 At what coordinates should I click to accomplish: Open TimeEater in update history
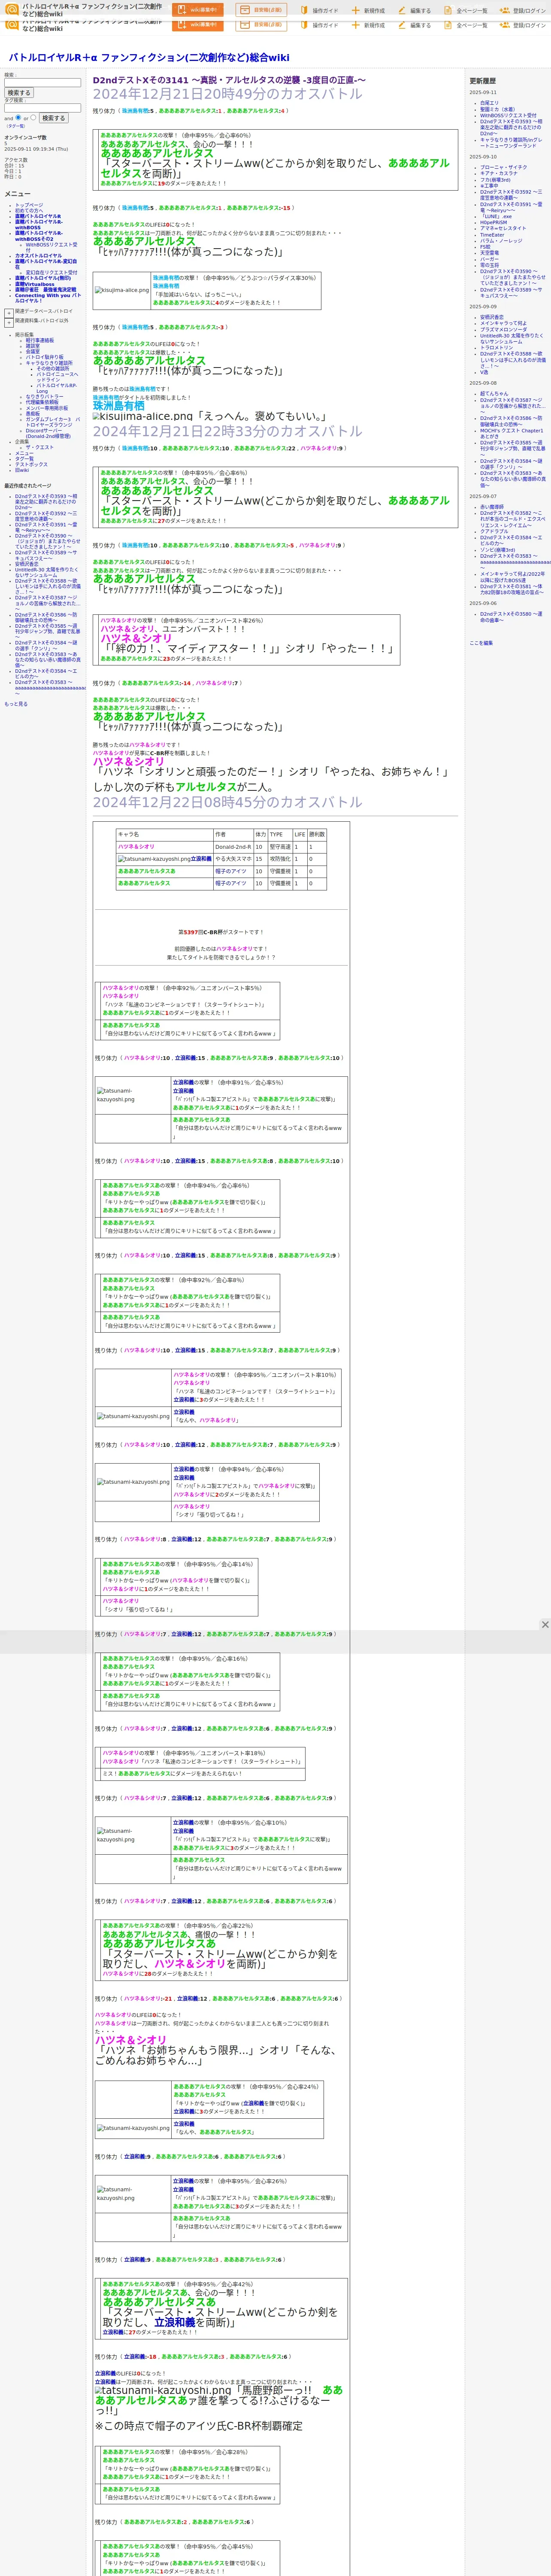coord(492,235)
